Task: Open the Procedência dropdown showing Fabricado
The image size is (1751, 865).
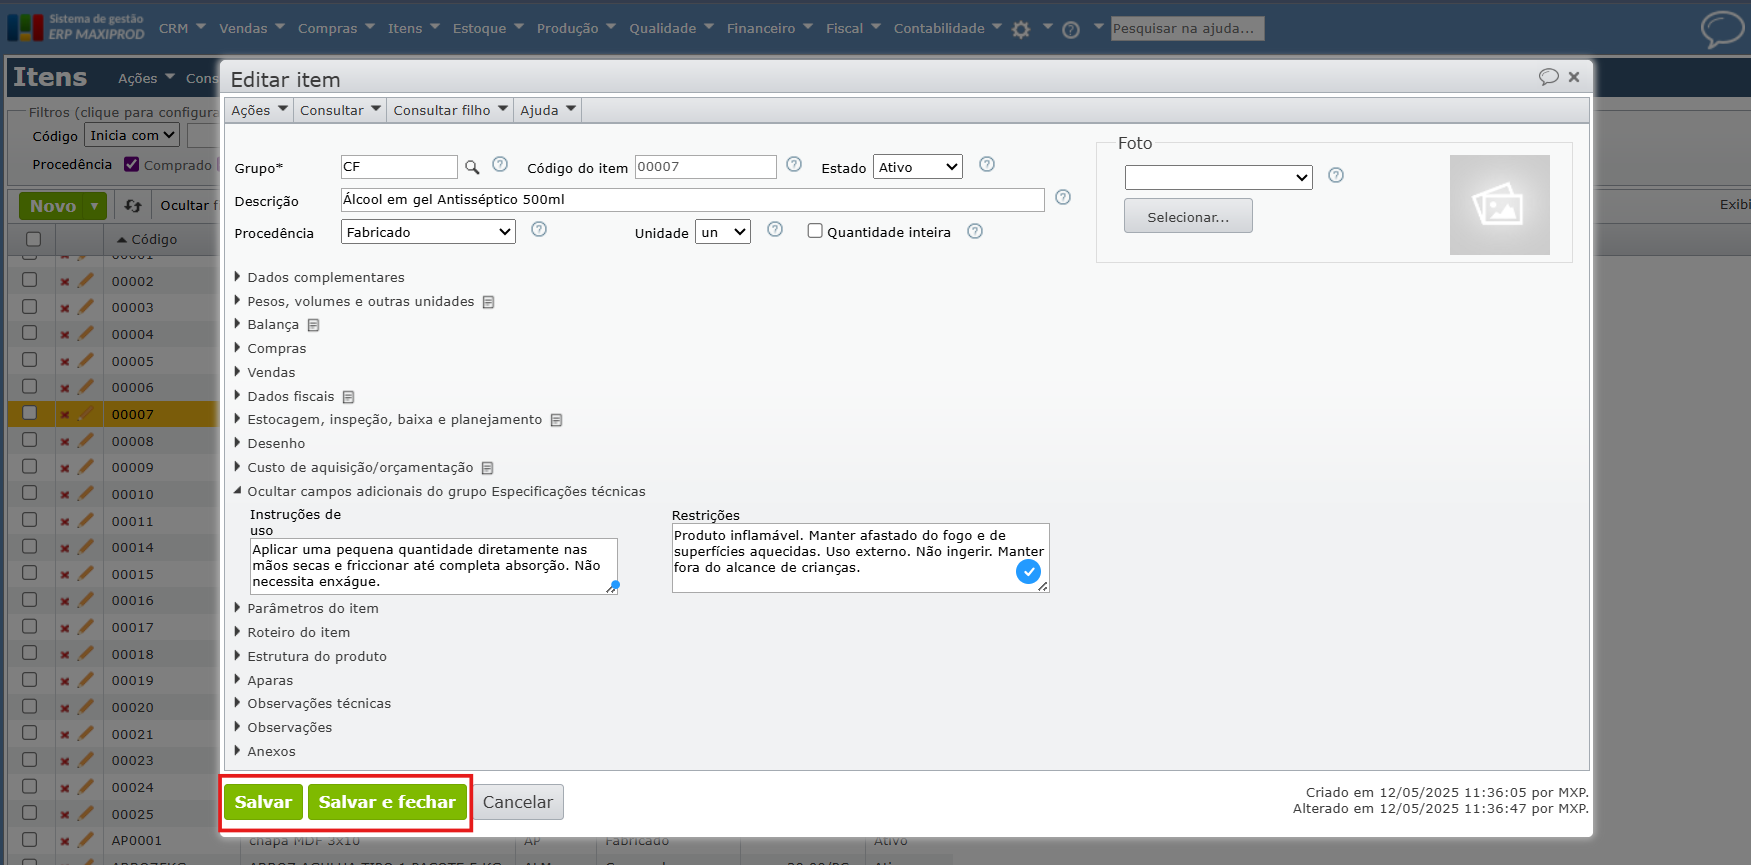Action: [428, 232]
